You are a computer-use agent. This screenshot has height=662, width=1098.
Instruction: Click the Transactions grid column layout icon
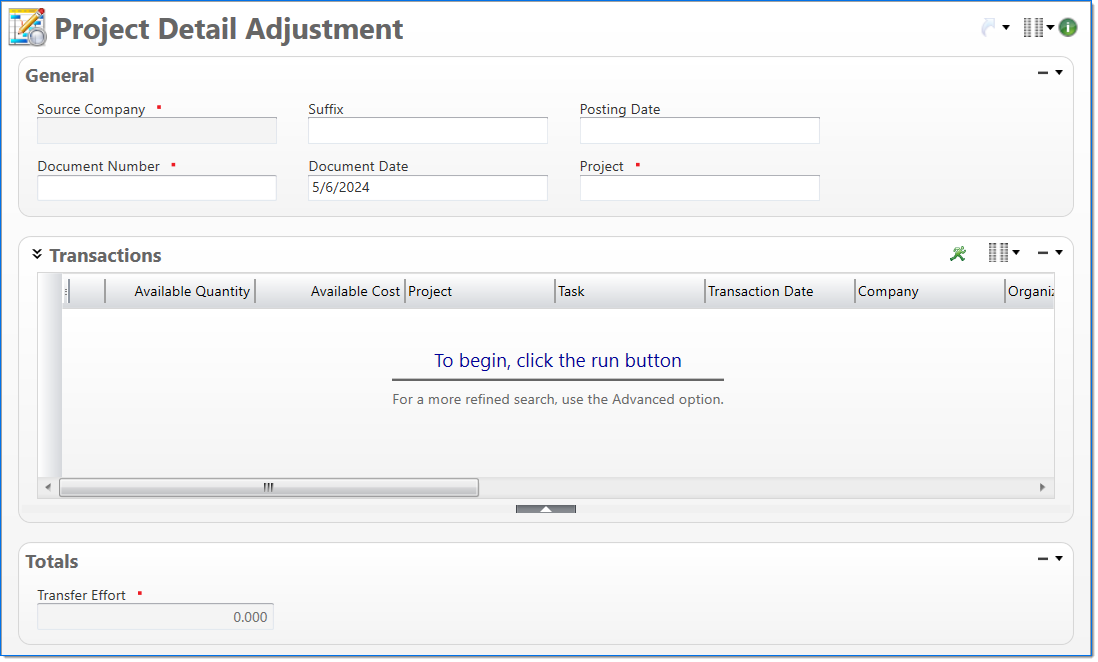coord(998,253)
